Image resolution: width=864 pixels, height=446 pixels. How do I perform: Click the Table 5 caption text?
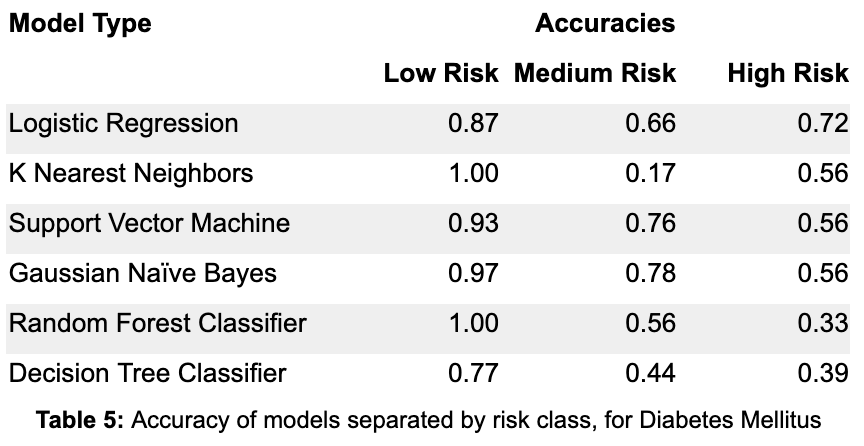pyautogui.click(x=429, y=420)
